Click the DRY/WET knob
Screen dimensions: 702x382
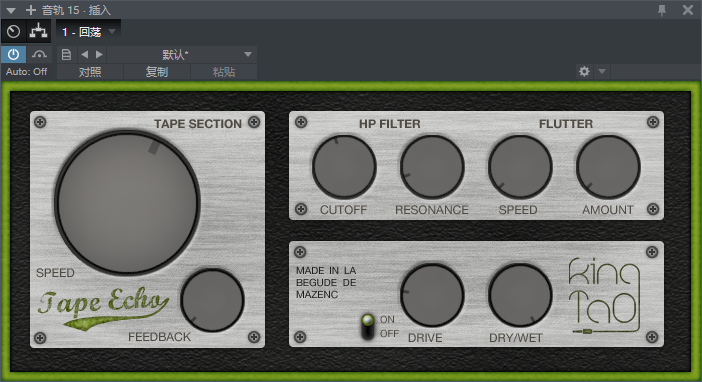[520, 296]
